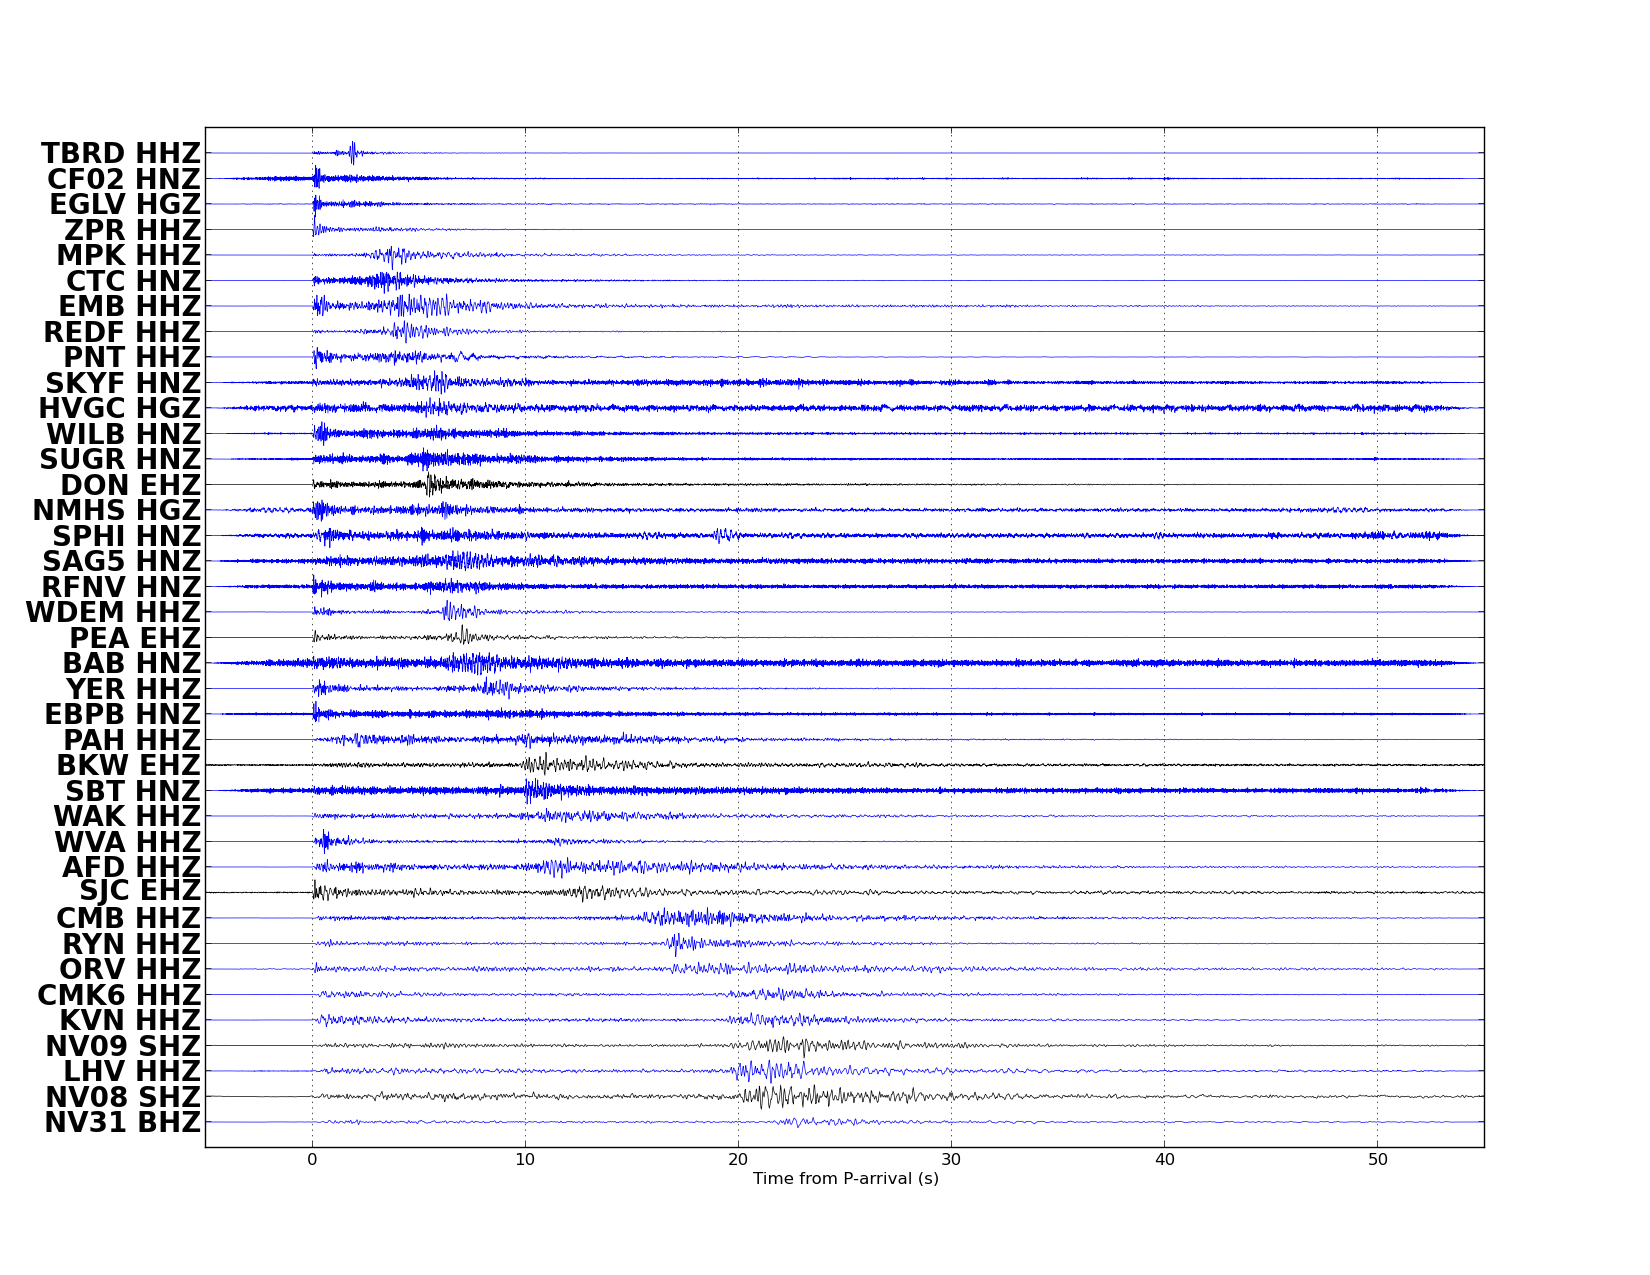Viewport: 1650px width, 1275px height.
Task: Click the SAG5 HNZ station label
Action: (122, 562)
